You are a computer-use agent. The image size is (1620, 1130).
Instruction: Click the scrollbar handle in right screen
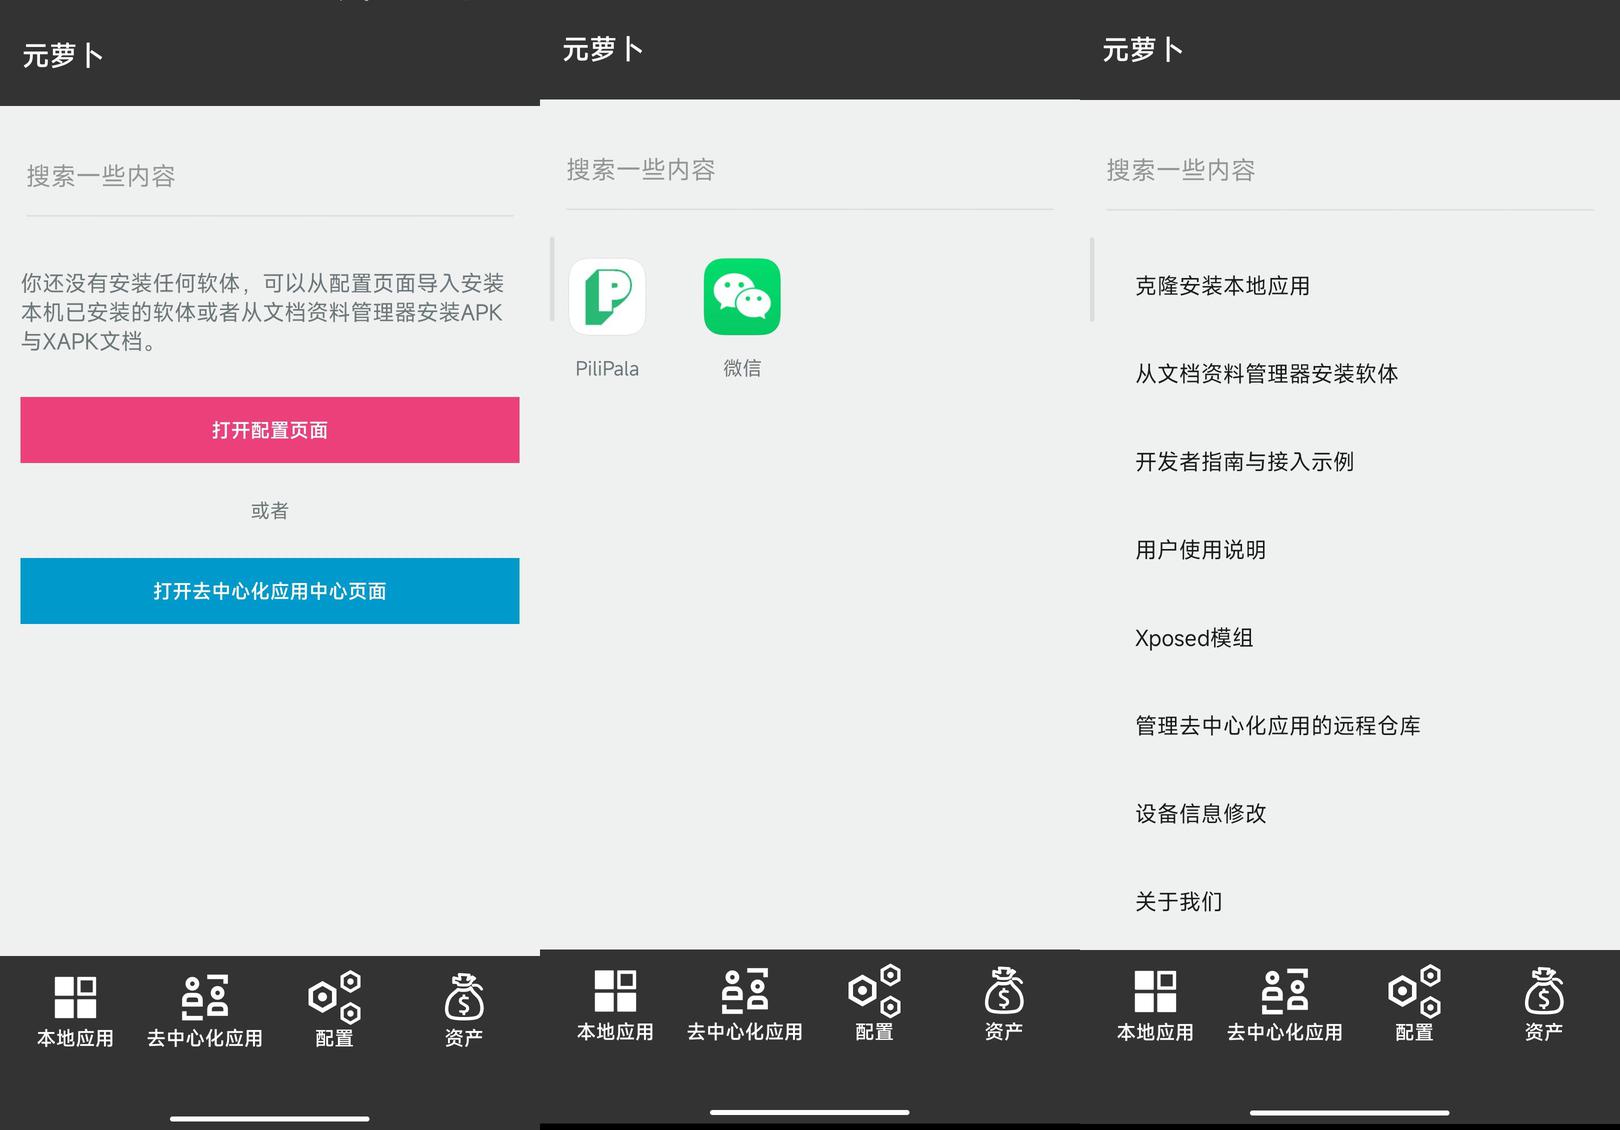pyautogui.click(x=1092, y=279)
